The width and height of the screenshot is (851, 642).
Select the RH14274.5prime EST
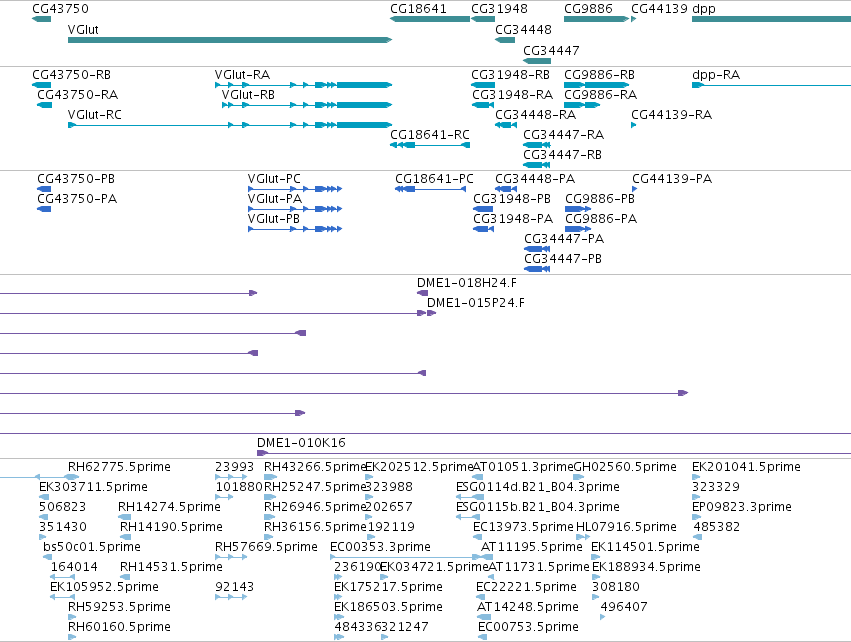[124, 517]
